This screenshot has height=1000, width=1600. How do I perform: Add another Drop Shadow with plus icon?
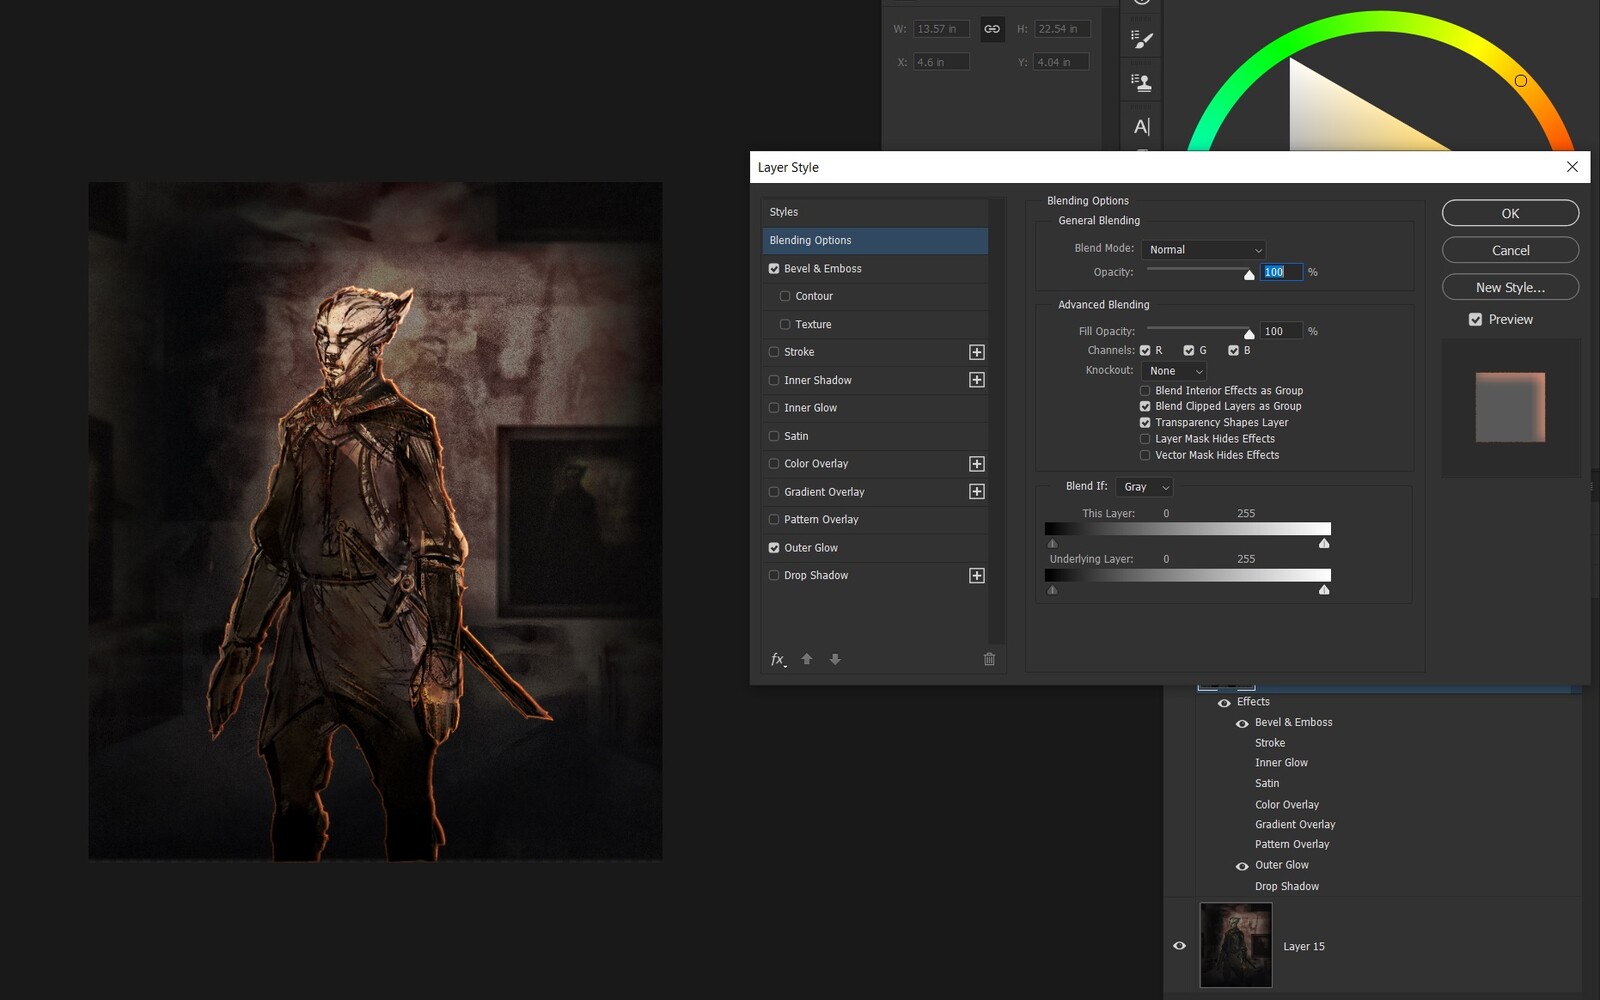tap(977, 576)
